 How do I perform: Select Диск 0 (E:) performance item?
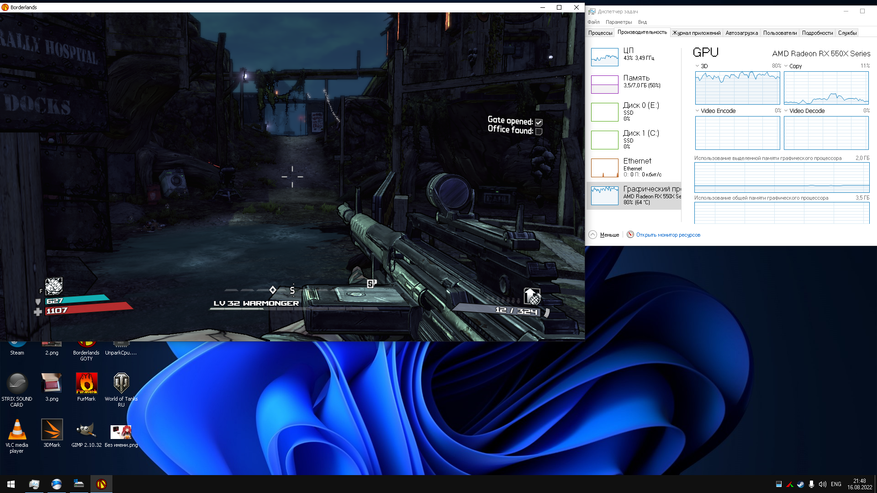point(634,112)
